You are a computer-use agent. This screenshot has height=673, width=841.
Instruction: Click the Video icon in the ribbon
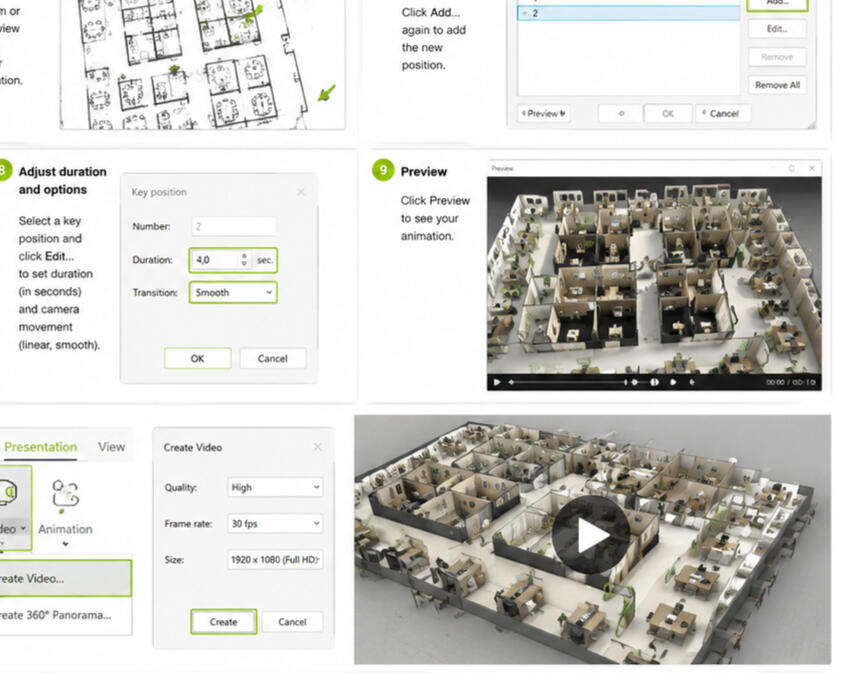pos(9,492)
